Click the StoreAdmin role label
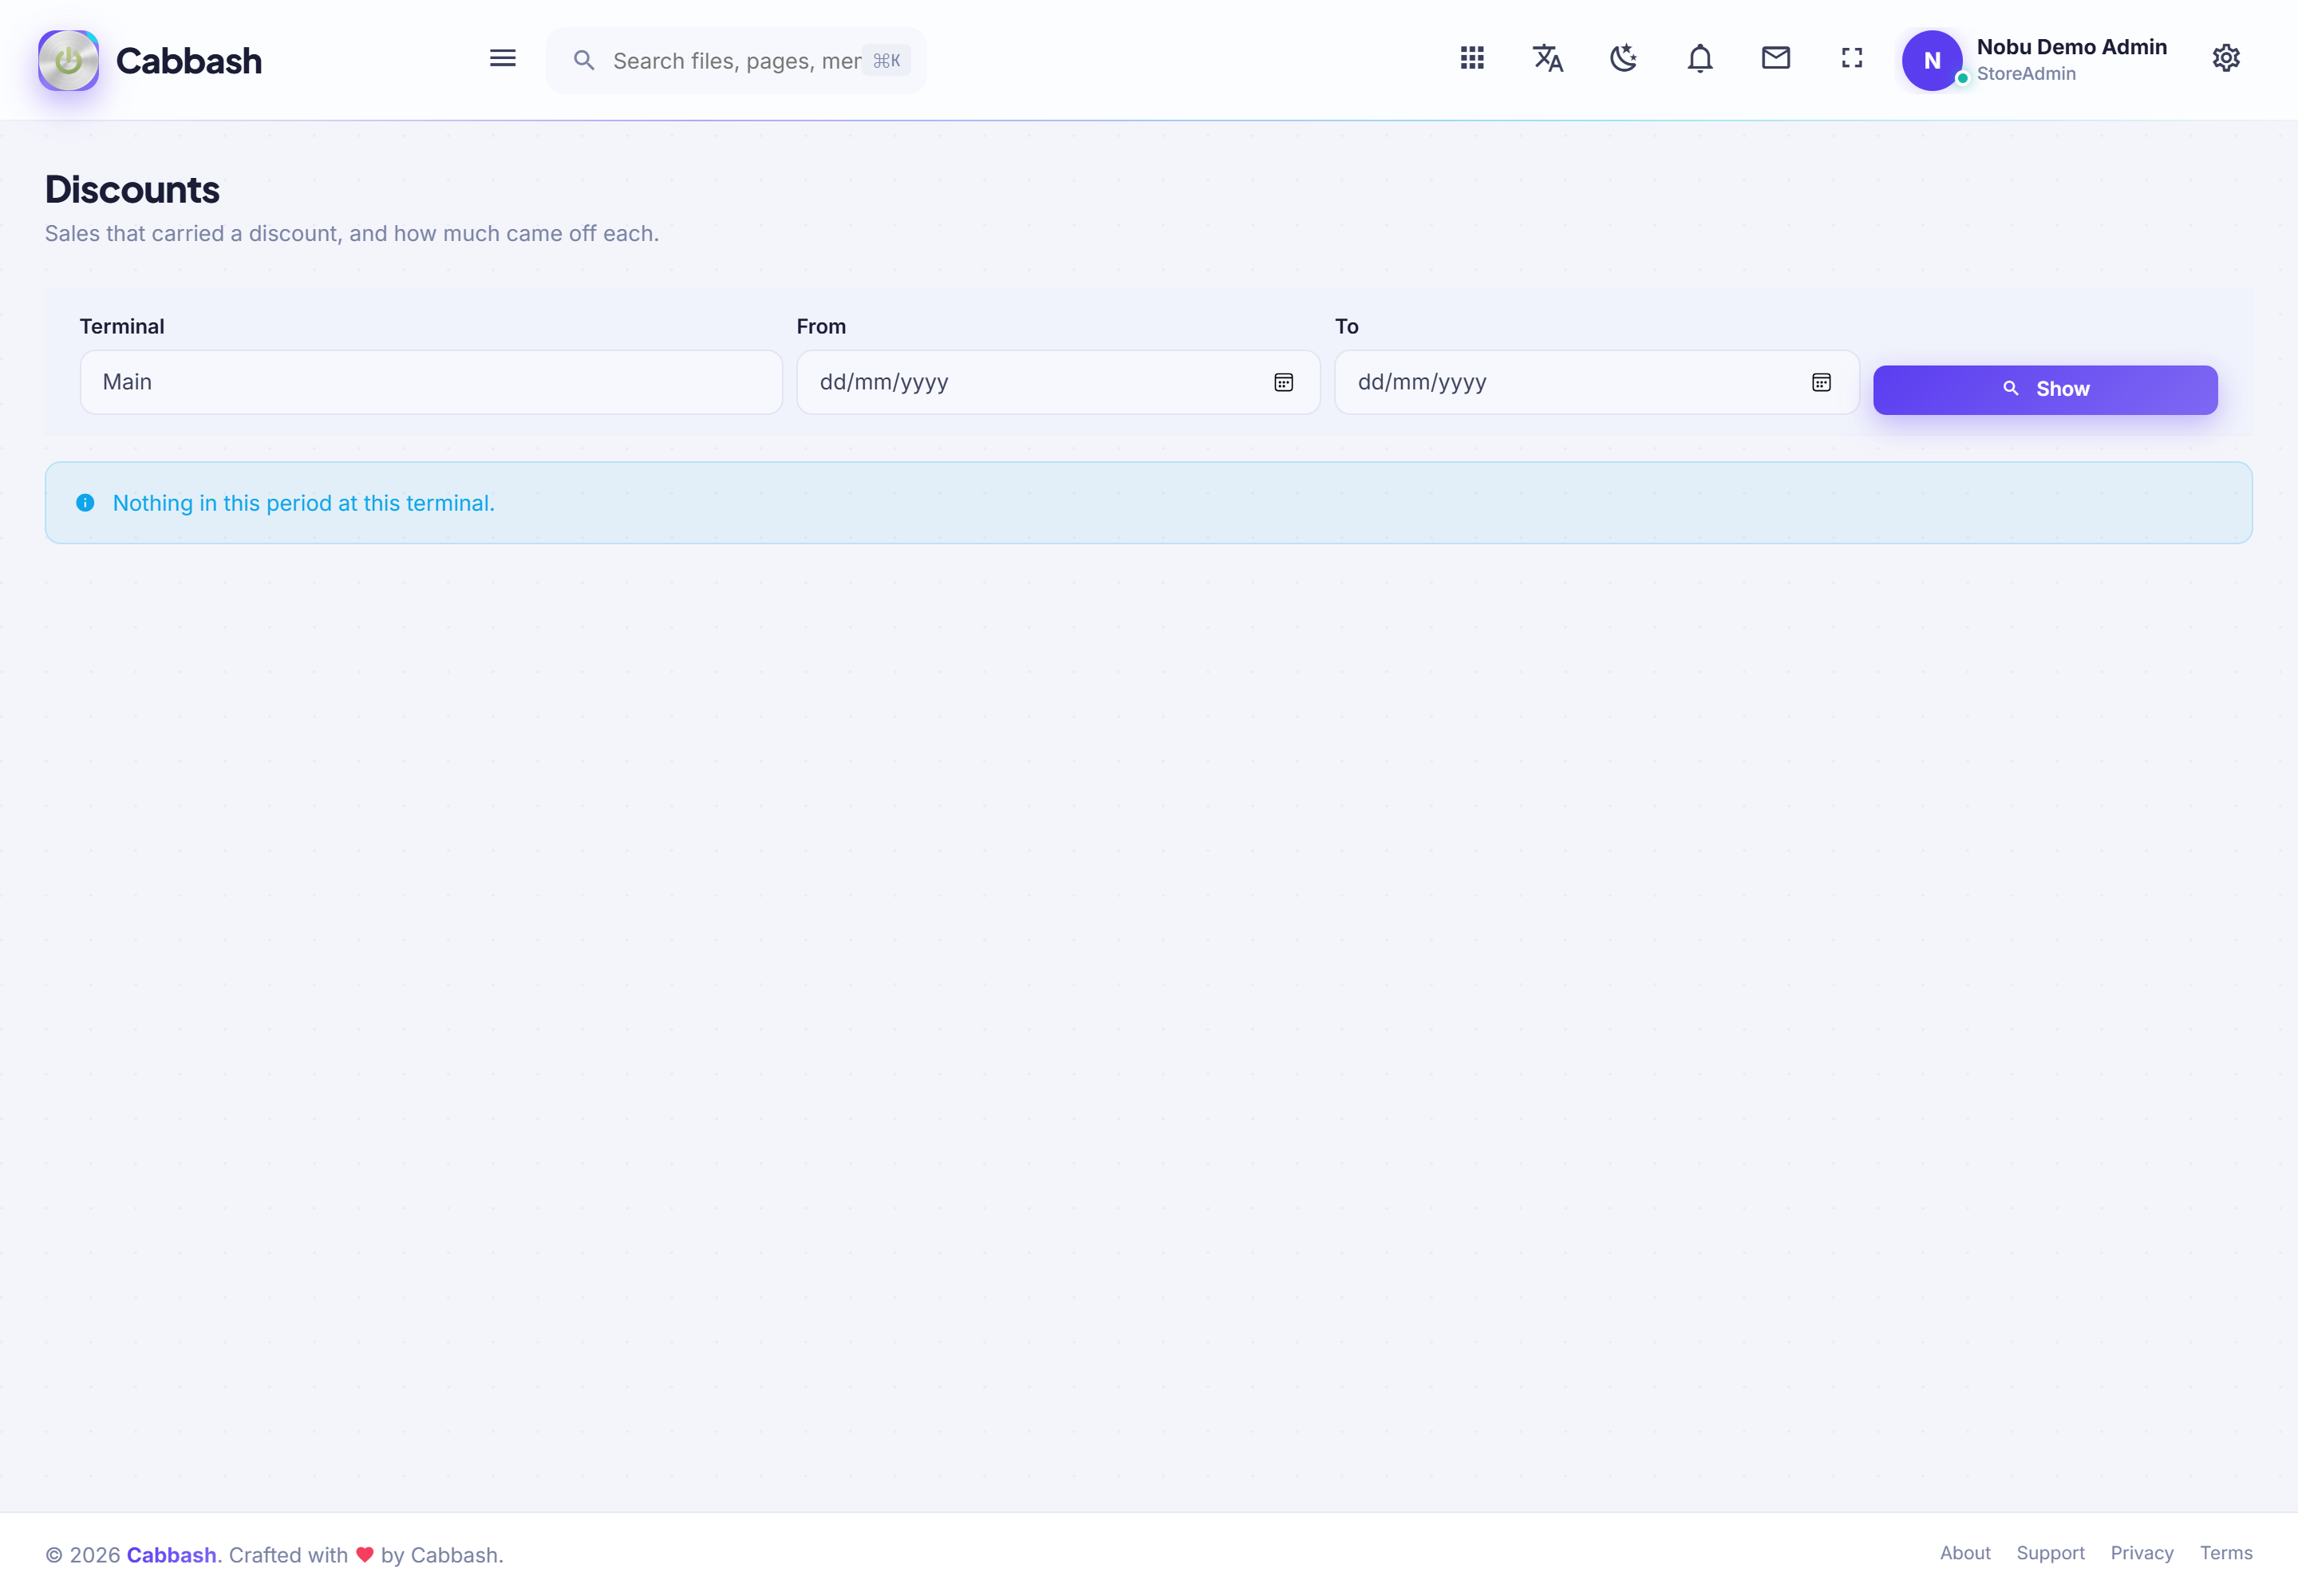The image size is (2298, 1596). (x=2026, y=74)
